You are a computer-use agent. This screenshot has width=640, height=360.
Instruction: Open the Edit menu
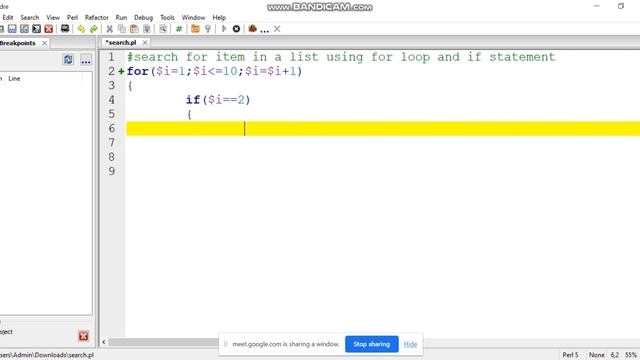click(x=8, y=18)
